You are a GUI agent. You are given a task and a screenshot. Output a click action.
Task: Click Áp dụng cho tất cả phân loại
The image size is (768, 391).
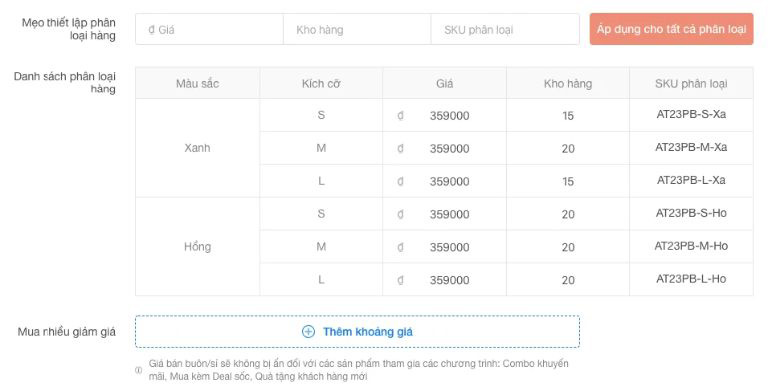671,29
